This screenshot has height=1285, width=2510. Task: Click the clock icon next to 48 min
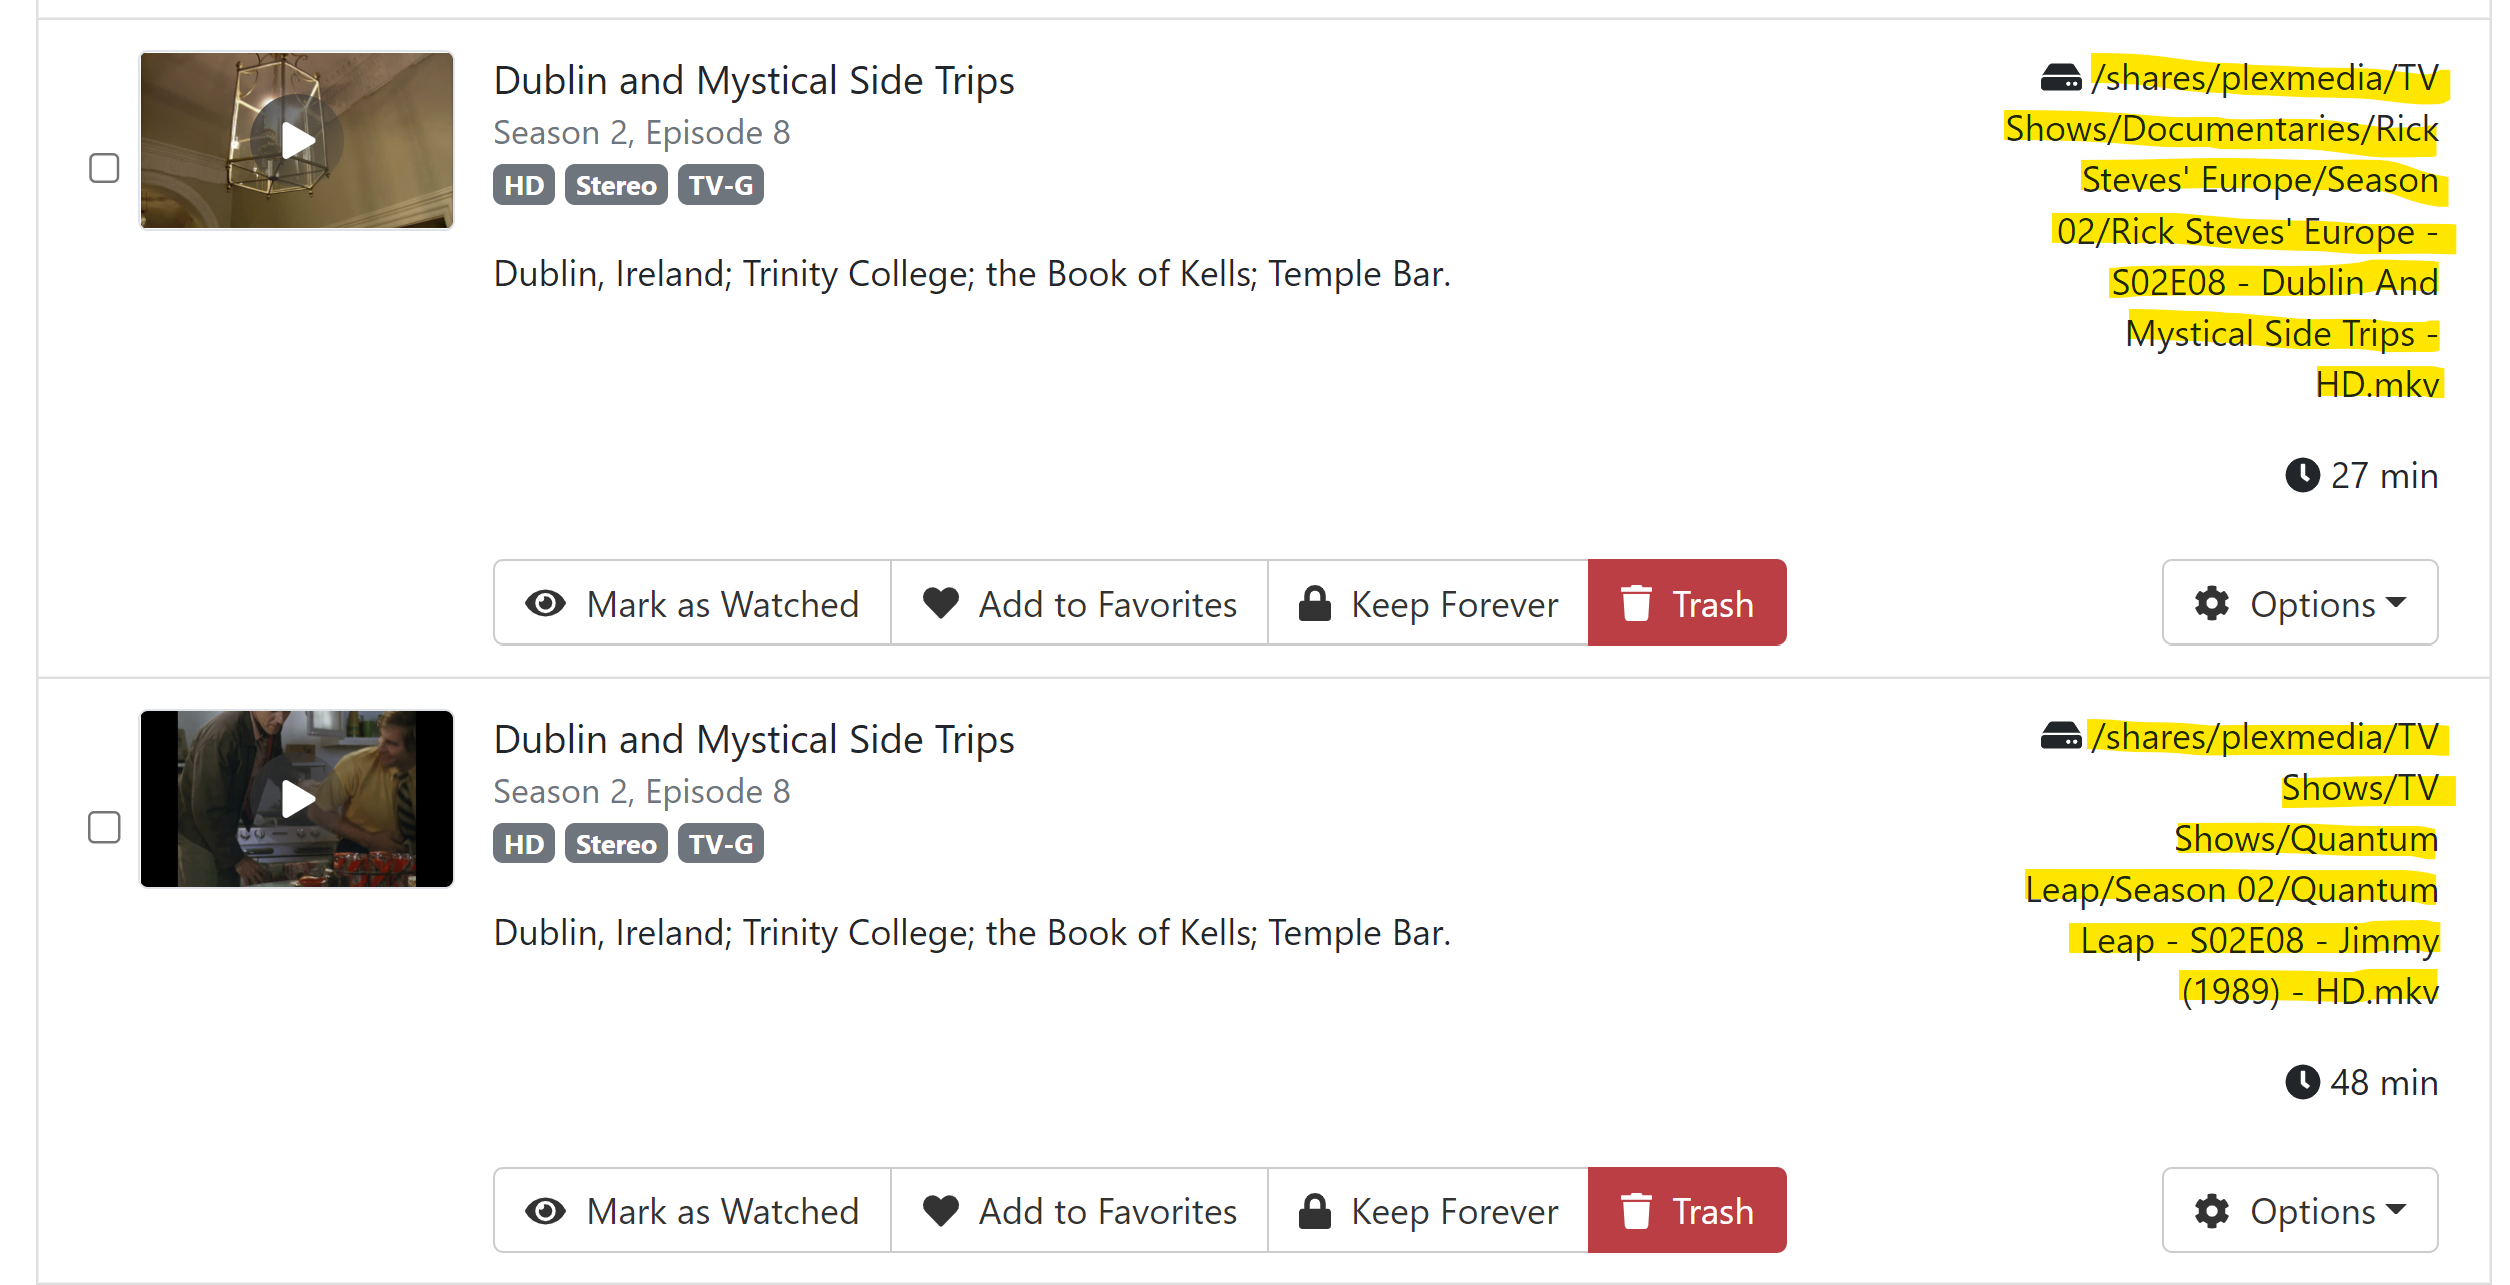pyautogui.click(x=2302, y=1082)
